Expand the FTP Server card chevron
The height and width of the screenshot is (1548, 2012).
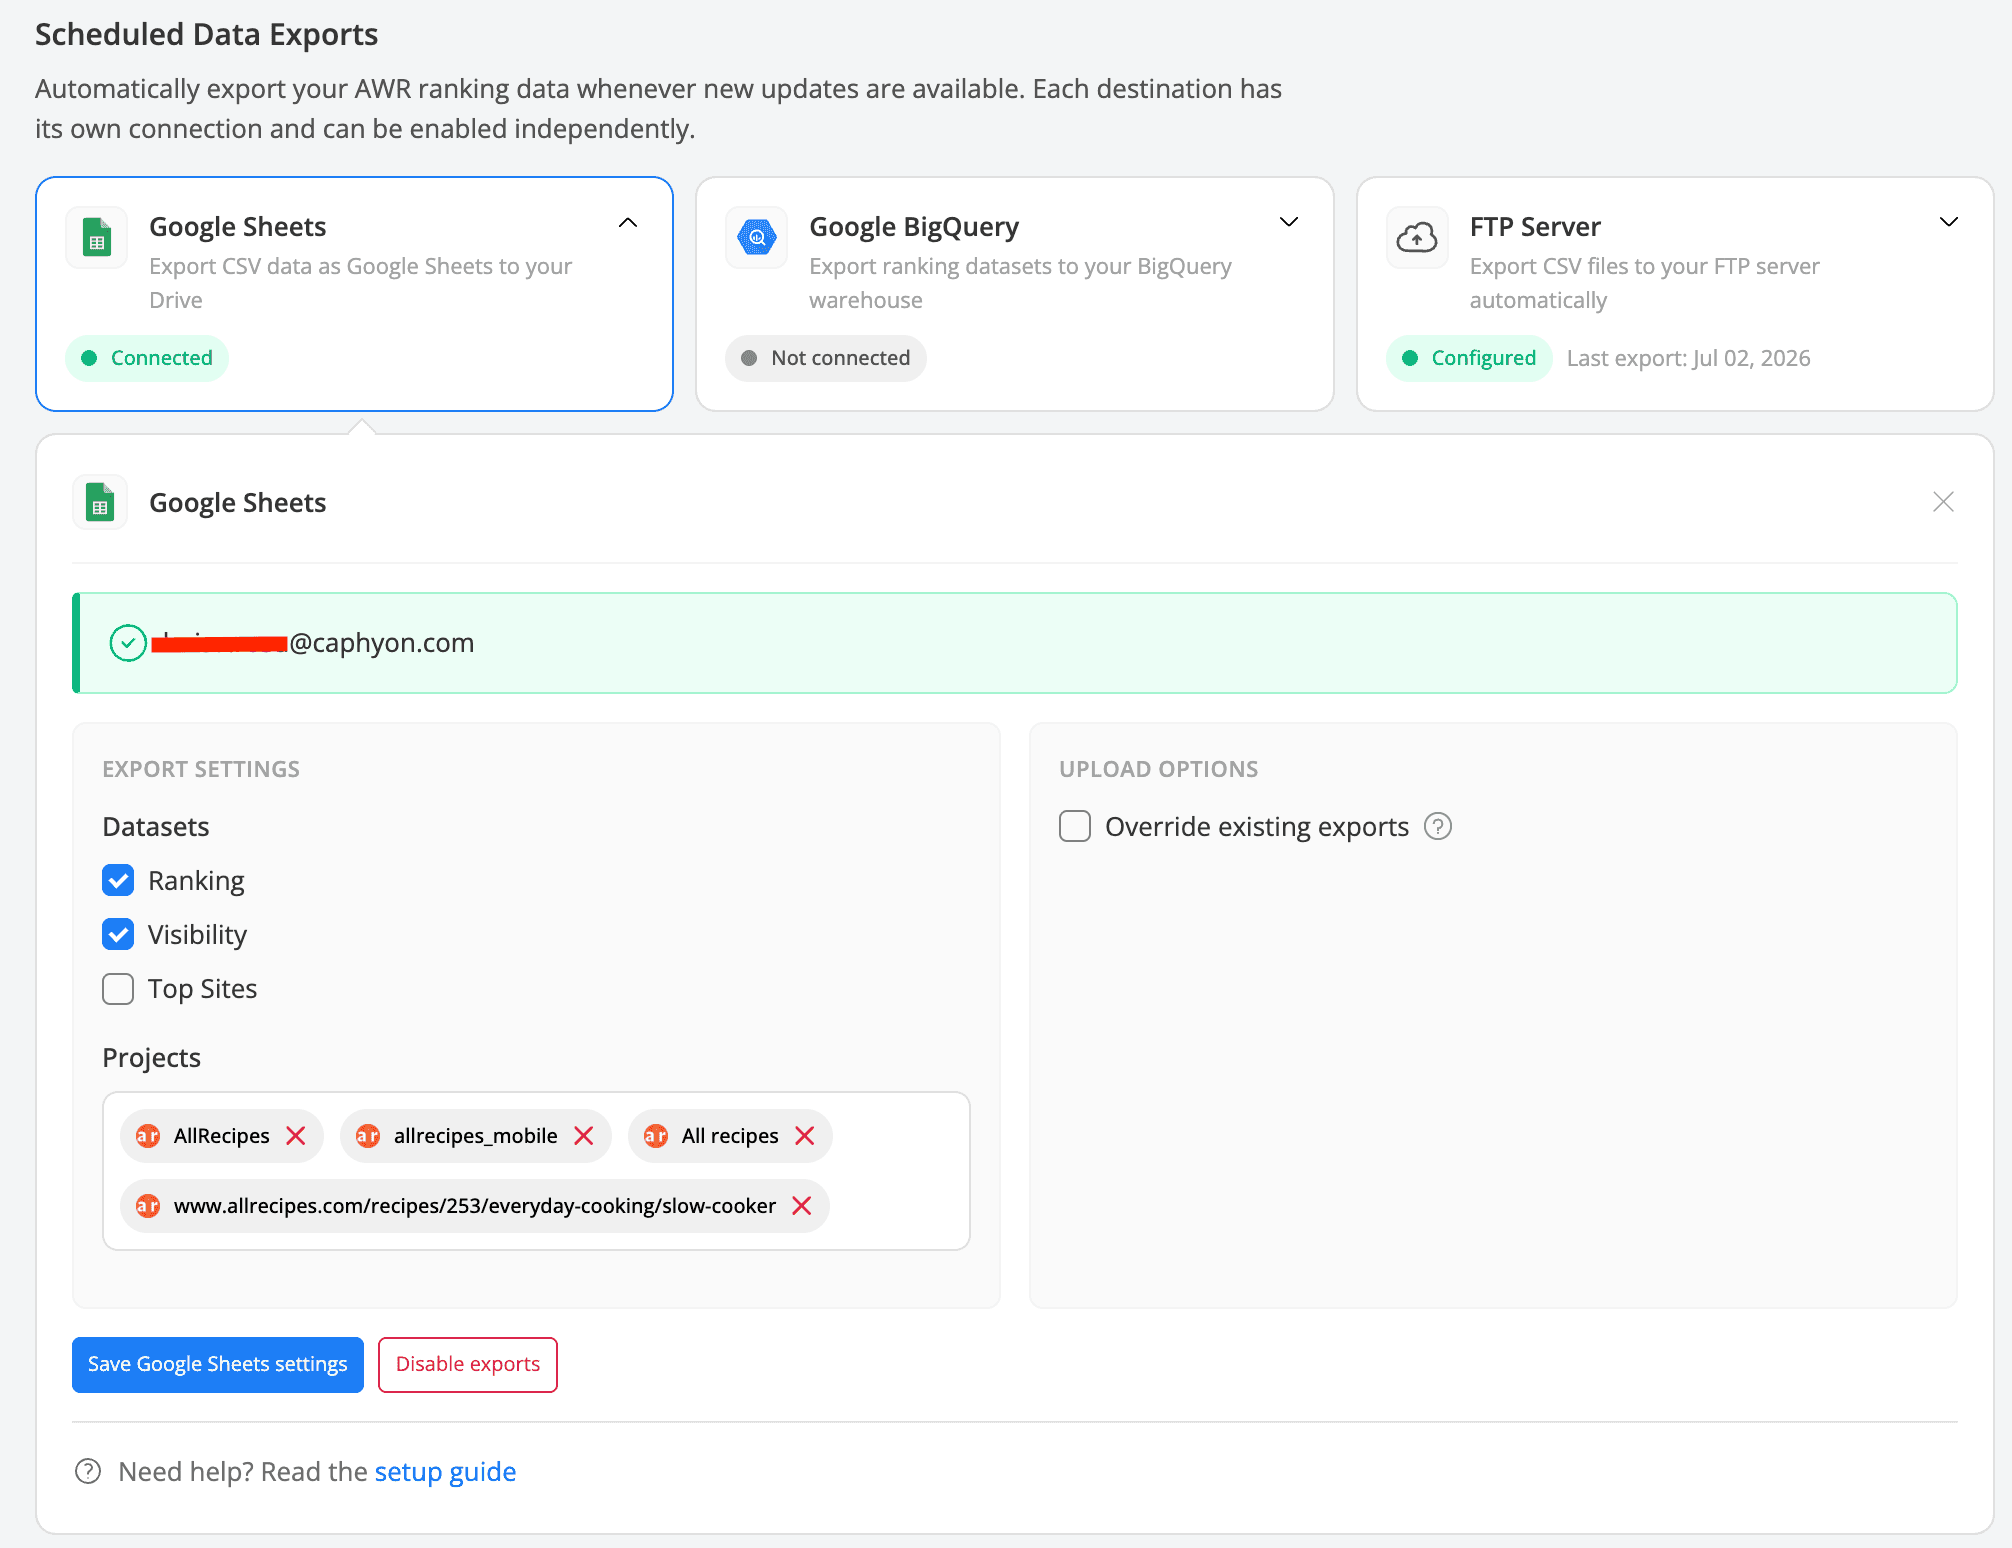pyautogui.click(x=1949, y=222)
